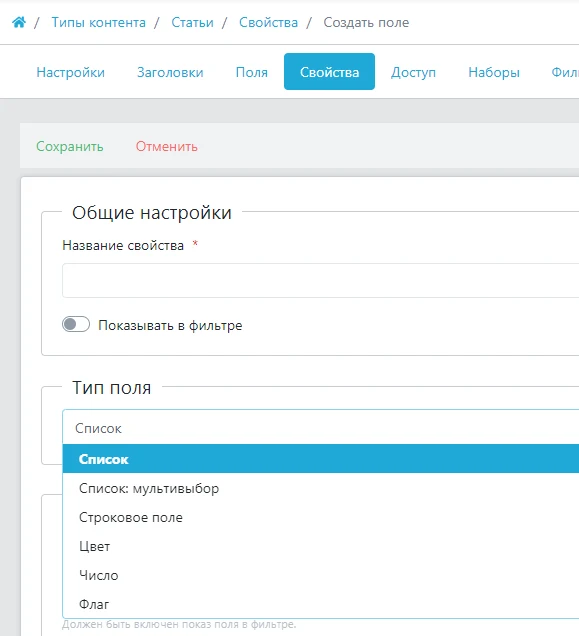Click the green 'Сохранить' button

click(70, 146)
